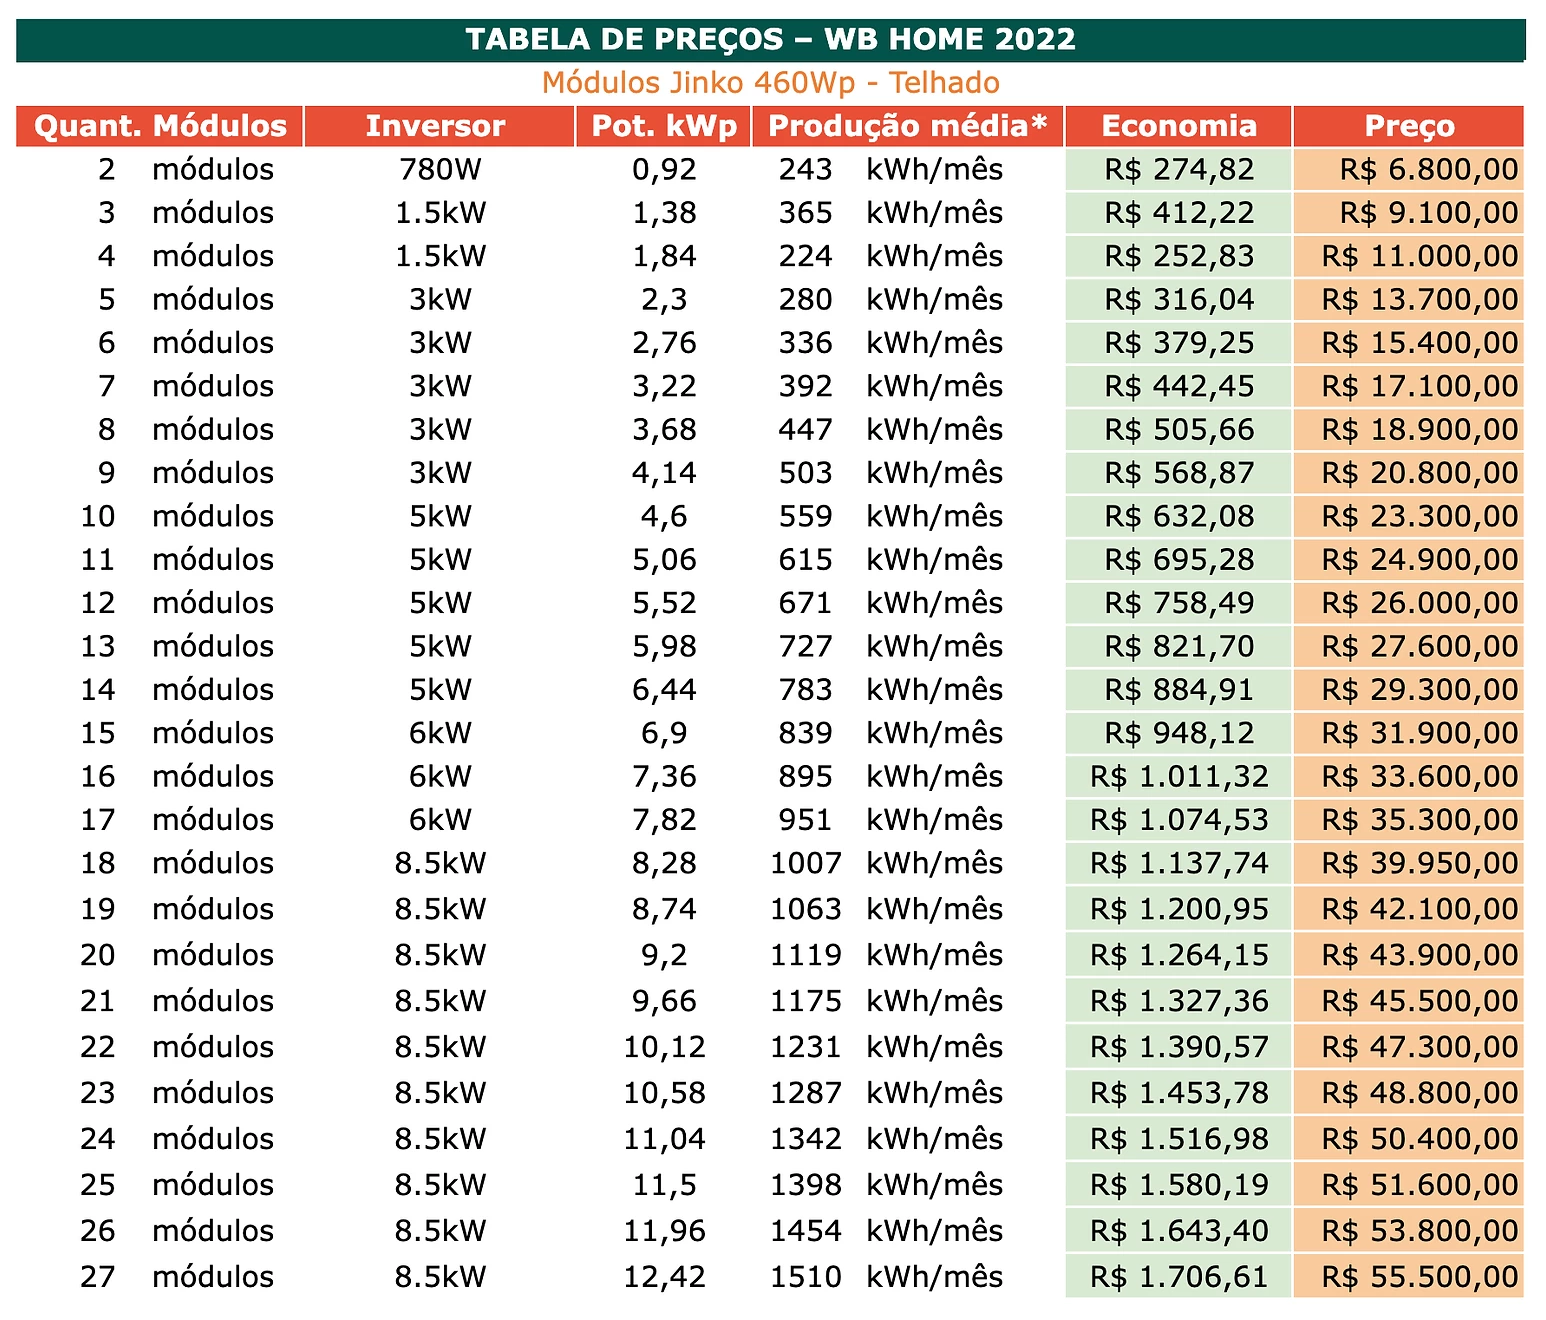This screenshot has width=1546, height=1320.
Task: Click the title TABELA DE PREÇOS banner
Action: [x=771, y=40]
